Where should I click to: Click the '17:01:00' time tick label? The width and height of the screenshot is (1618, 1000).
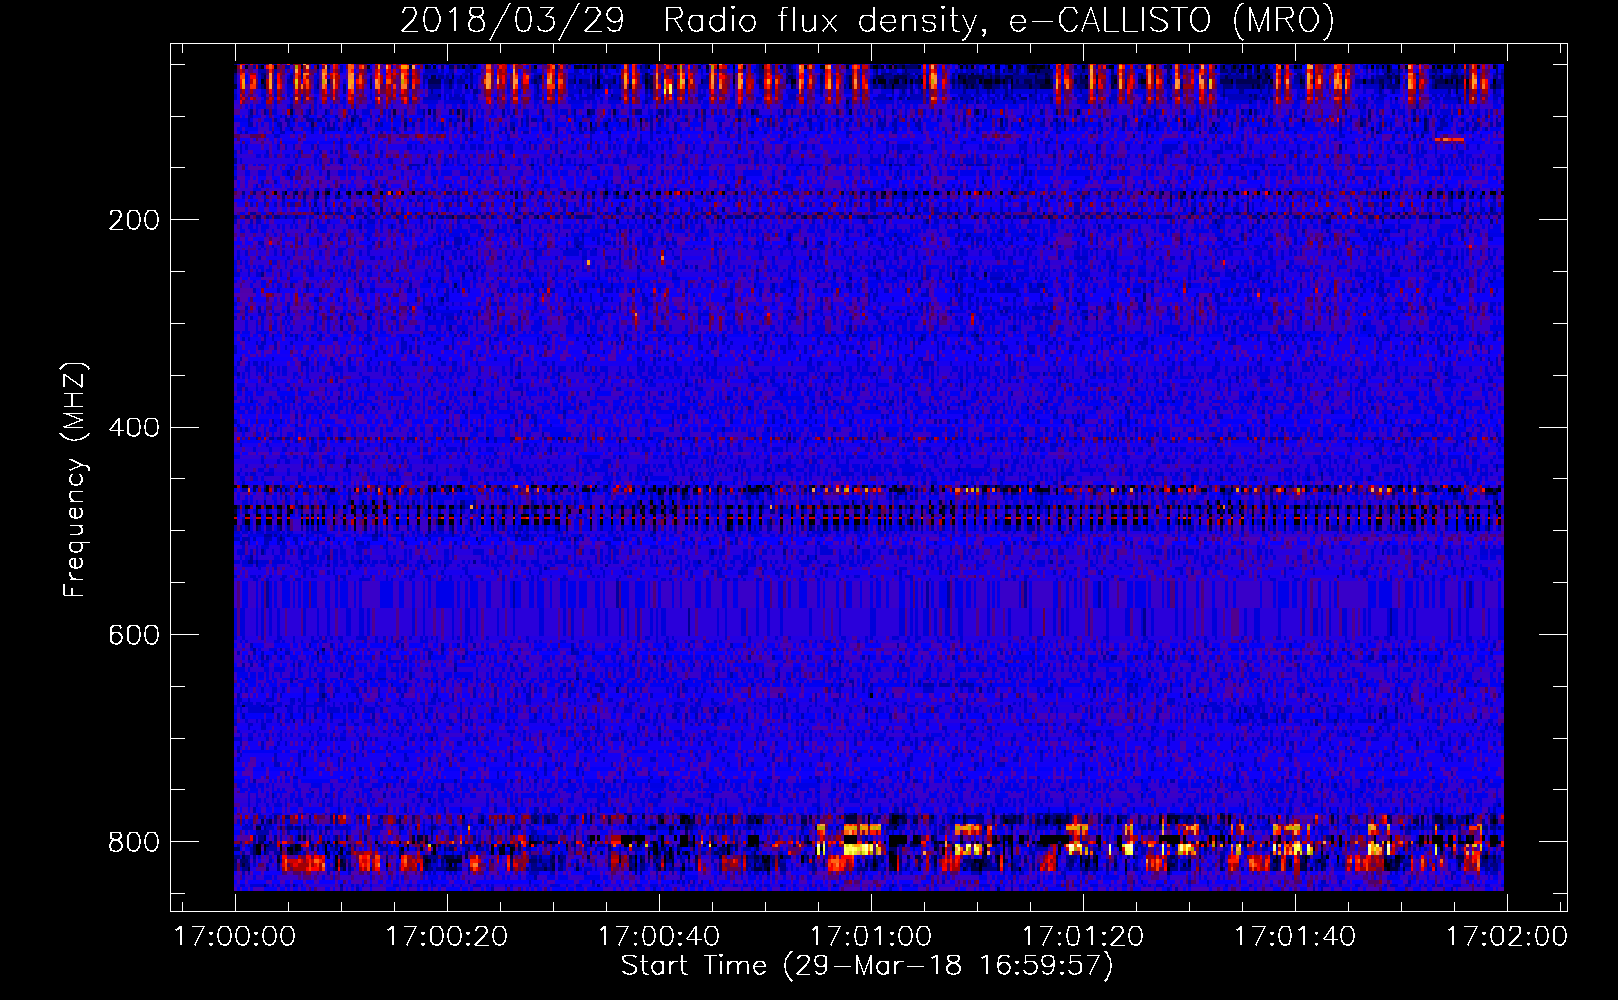(871, 937)
